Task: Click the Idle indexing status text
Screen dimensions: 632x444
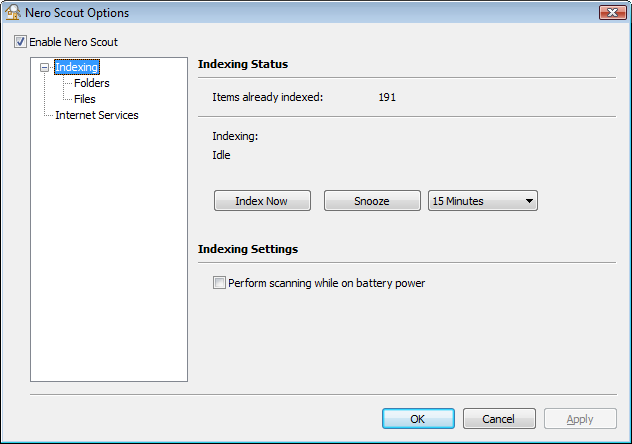Action: pyautogui.click(x=221, y=155)
